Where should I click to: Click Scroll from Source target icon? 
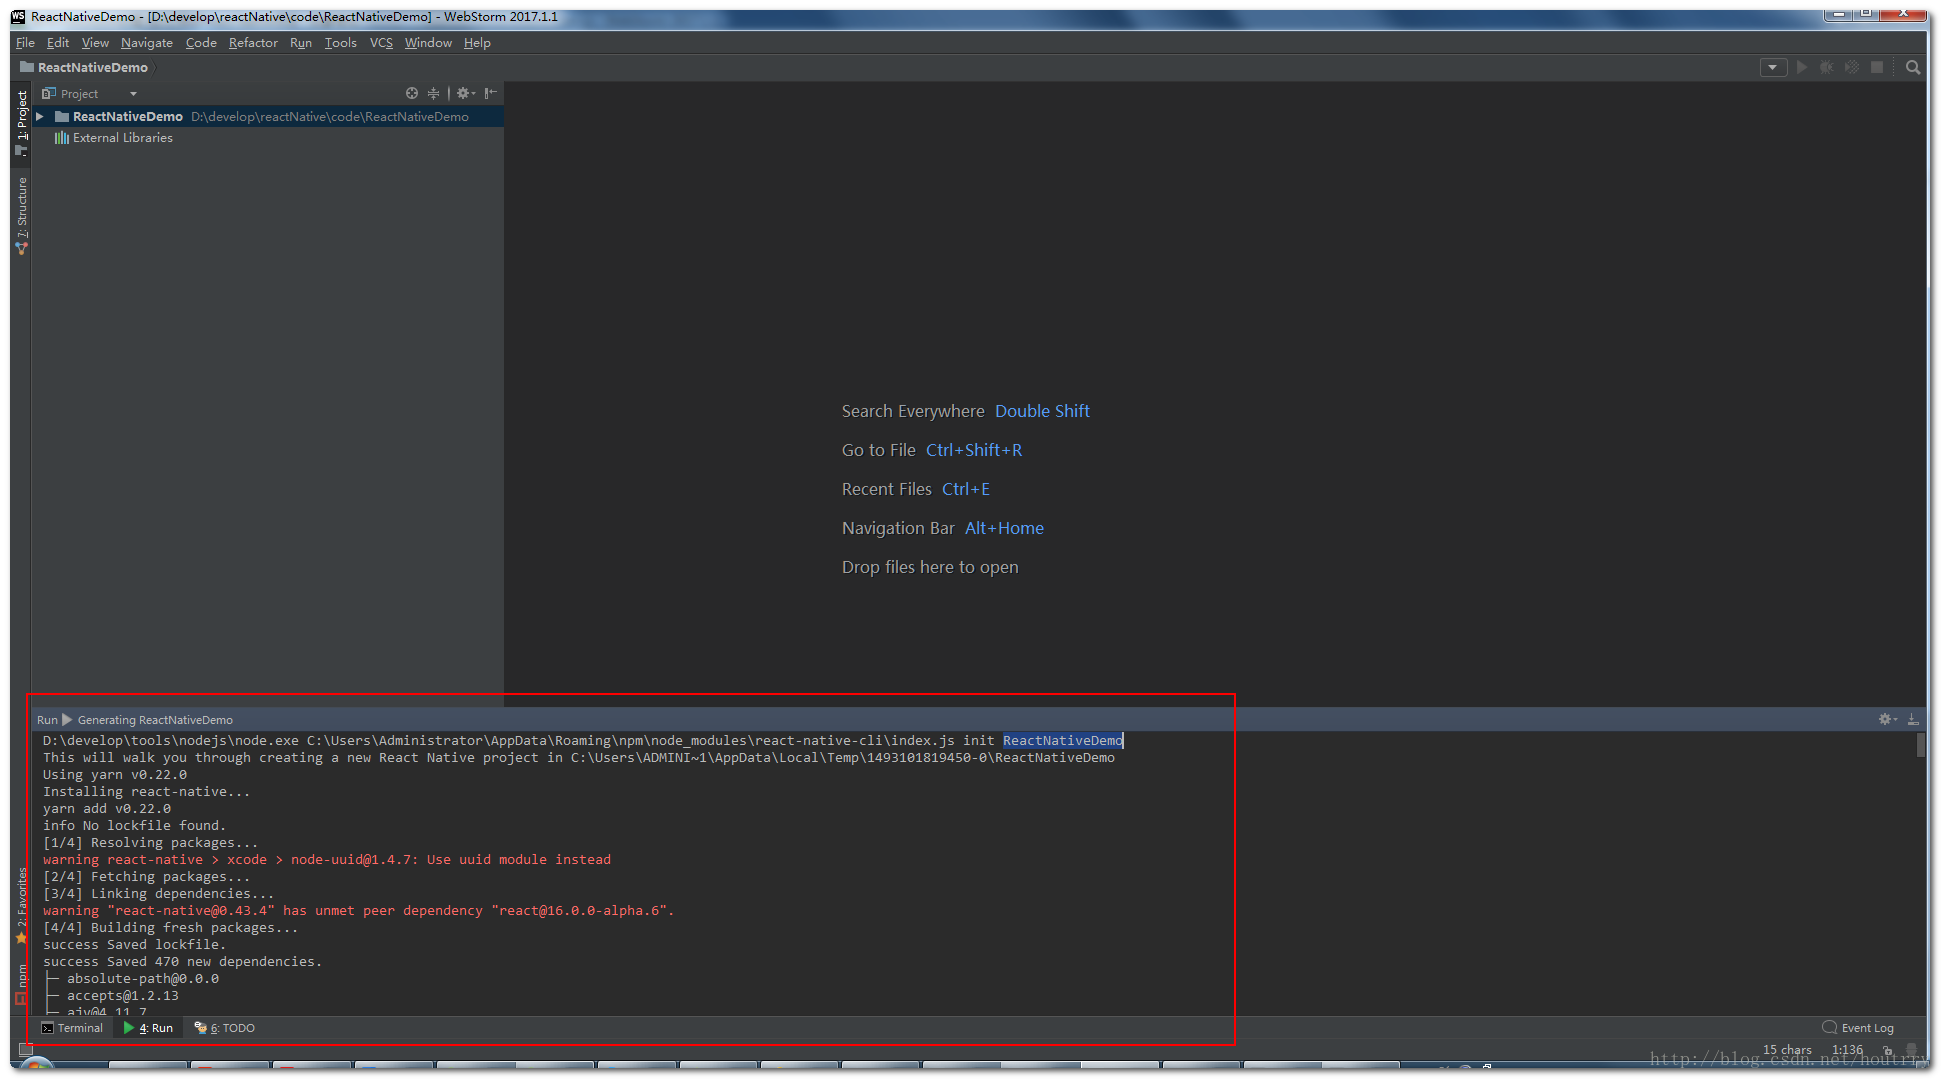pos(412,93)
